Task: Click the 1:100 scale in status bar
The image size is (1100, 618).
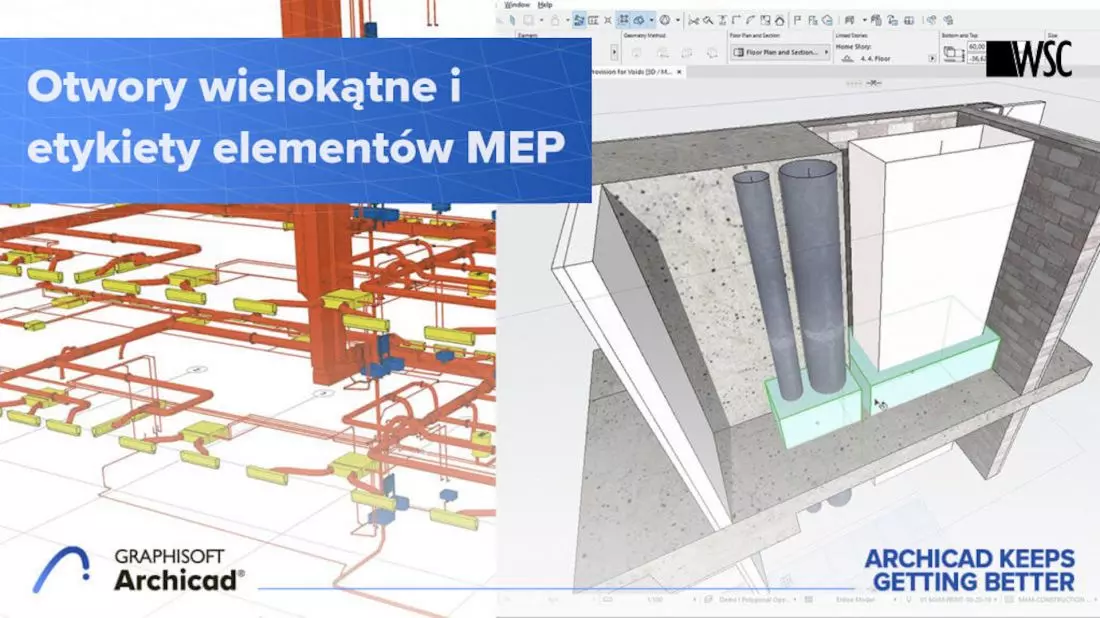Action: point(655,600)
